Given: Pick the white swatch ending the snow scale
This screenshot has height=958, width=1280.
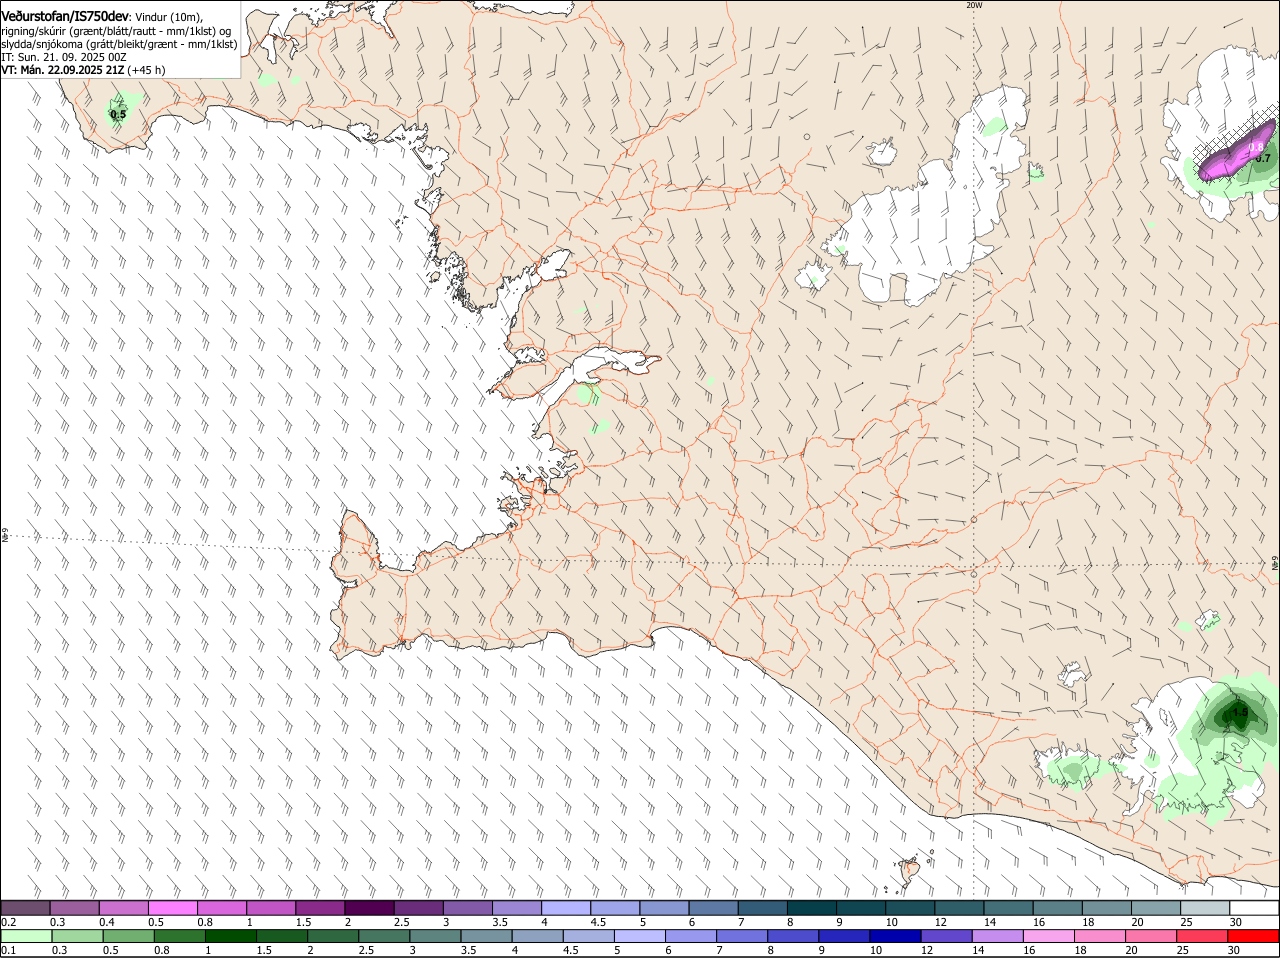Looking at the screenshot, I should pyautogui.click(x=1254, y=908).
